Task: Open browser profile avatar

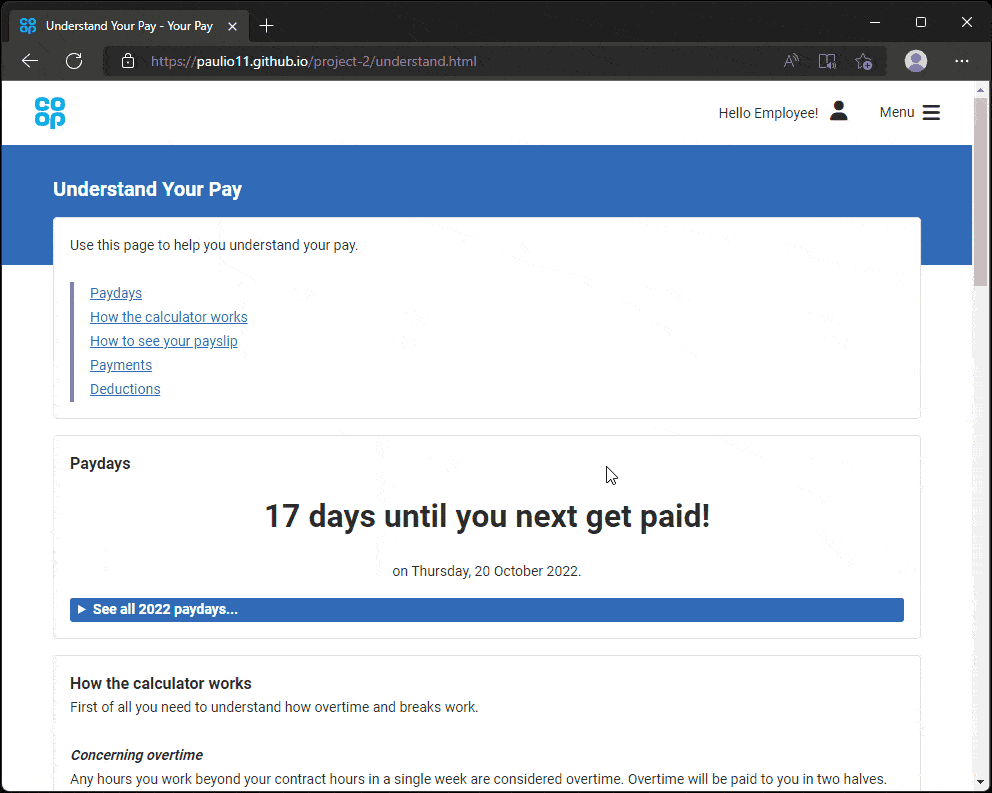Action: pyautogui.click(x=915, y=61)
